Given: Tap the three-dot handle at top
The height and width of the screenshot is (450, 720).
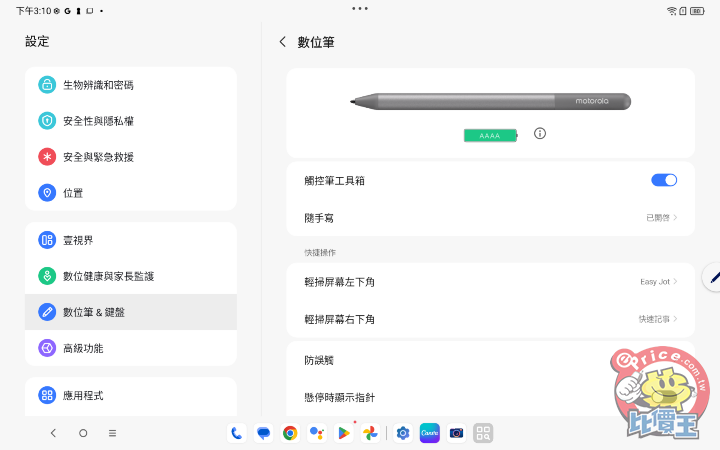Looking at the screenshot, I should [360, 8].
